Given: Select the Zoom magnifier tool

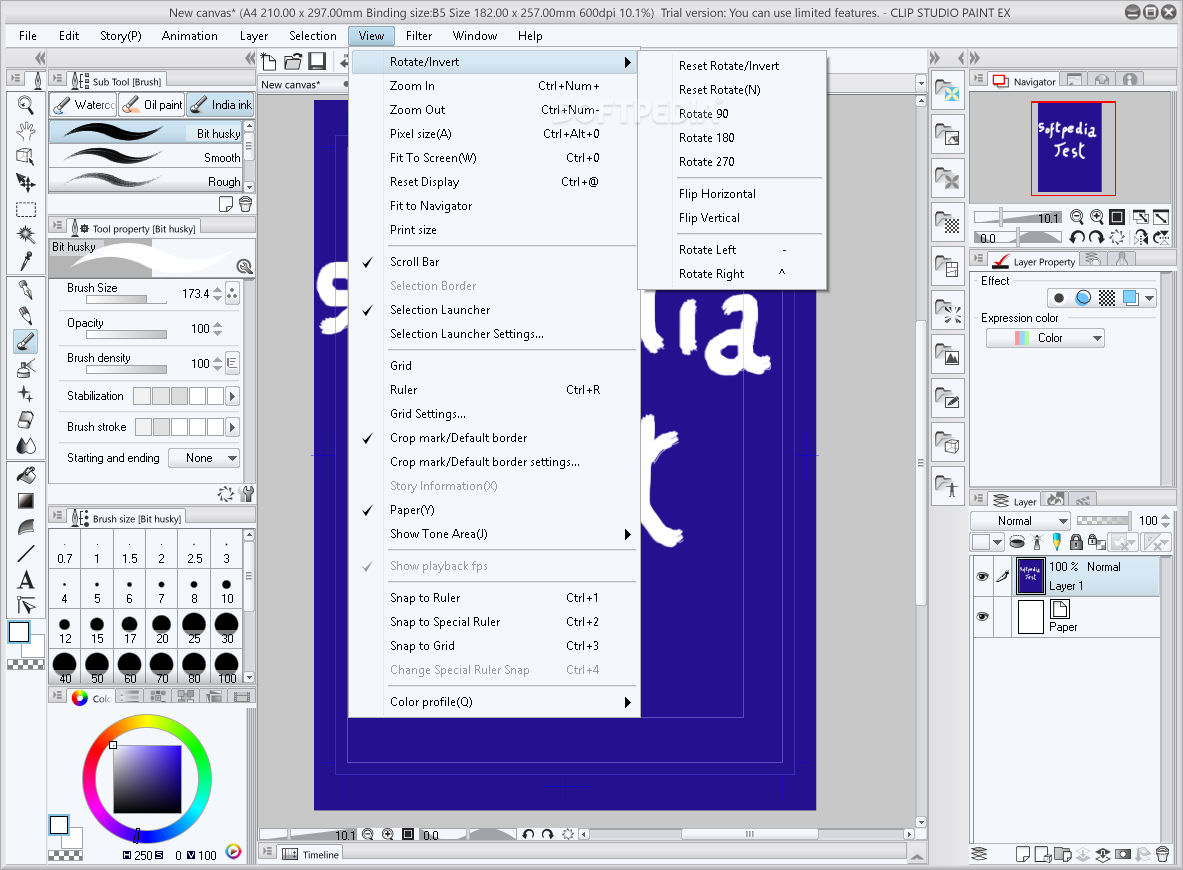Looking at the screenshot, I should click(26, 105).
